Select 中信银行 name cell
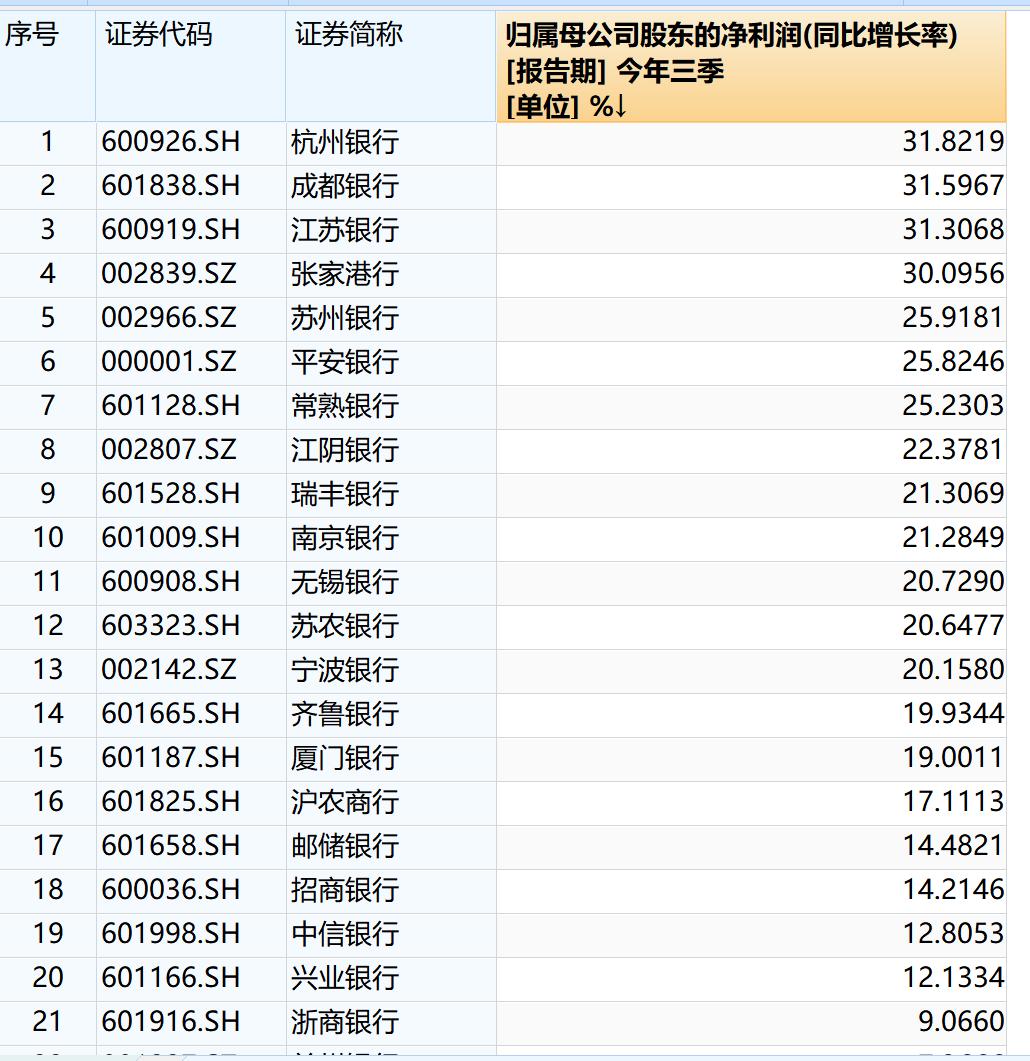 [x=391, y=934]
